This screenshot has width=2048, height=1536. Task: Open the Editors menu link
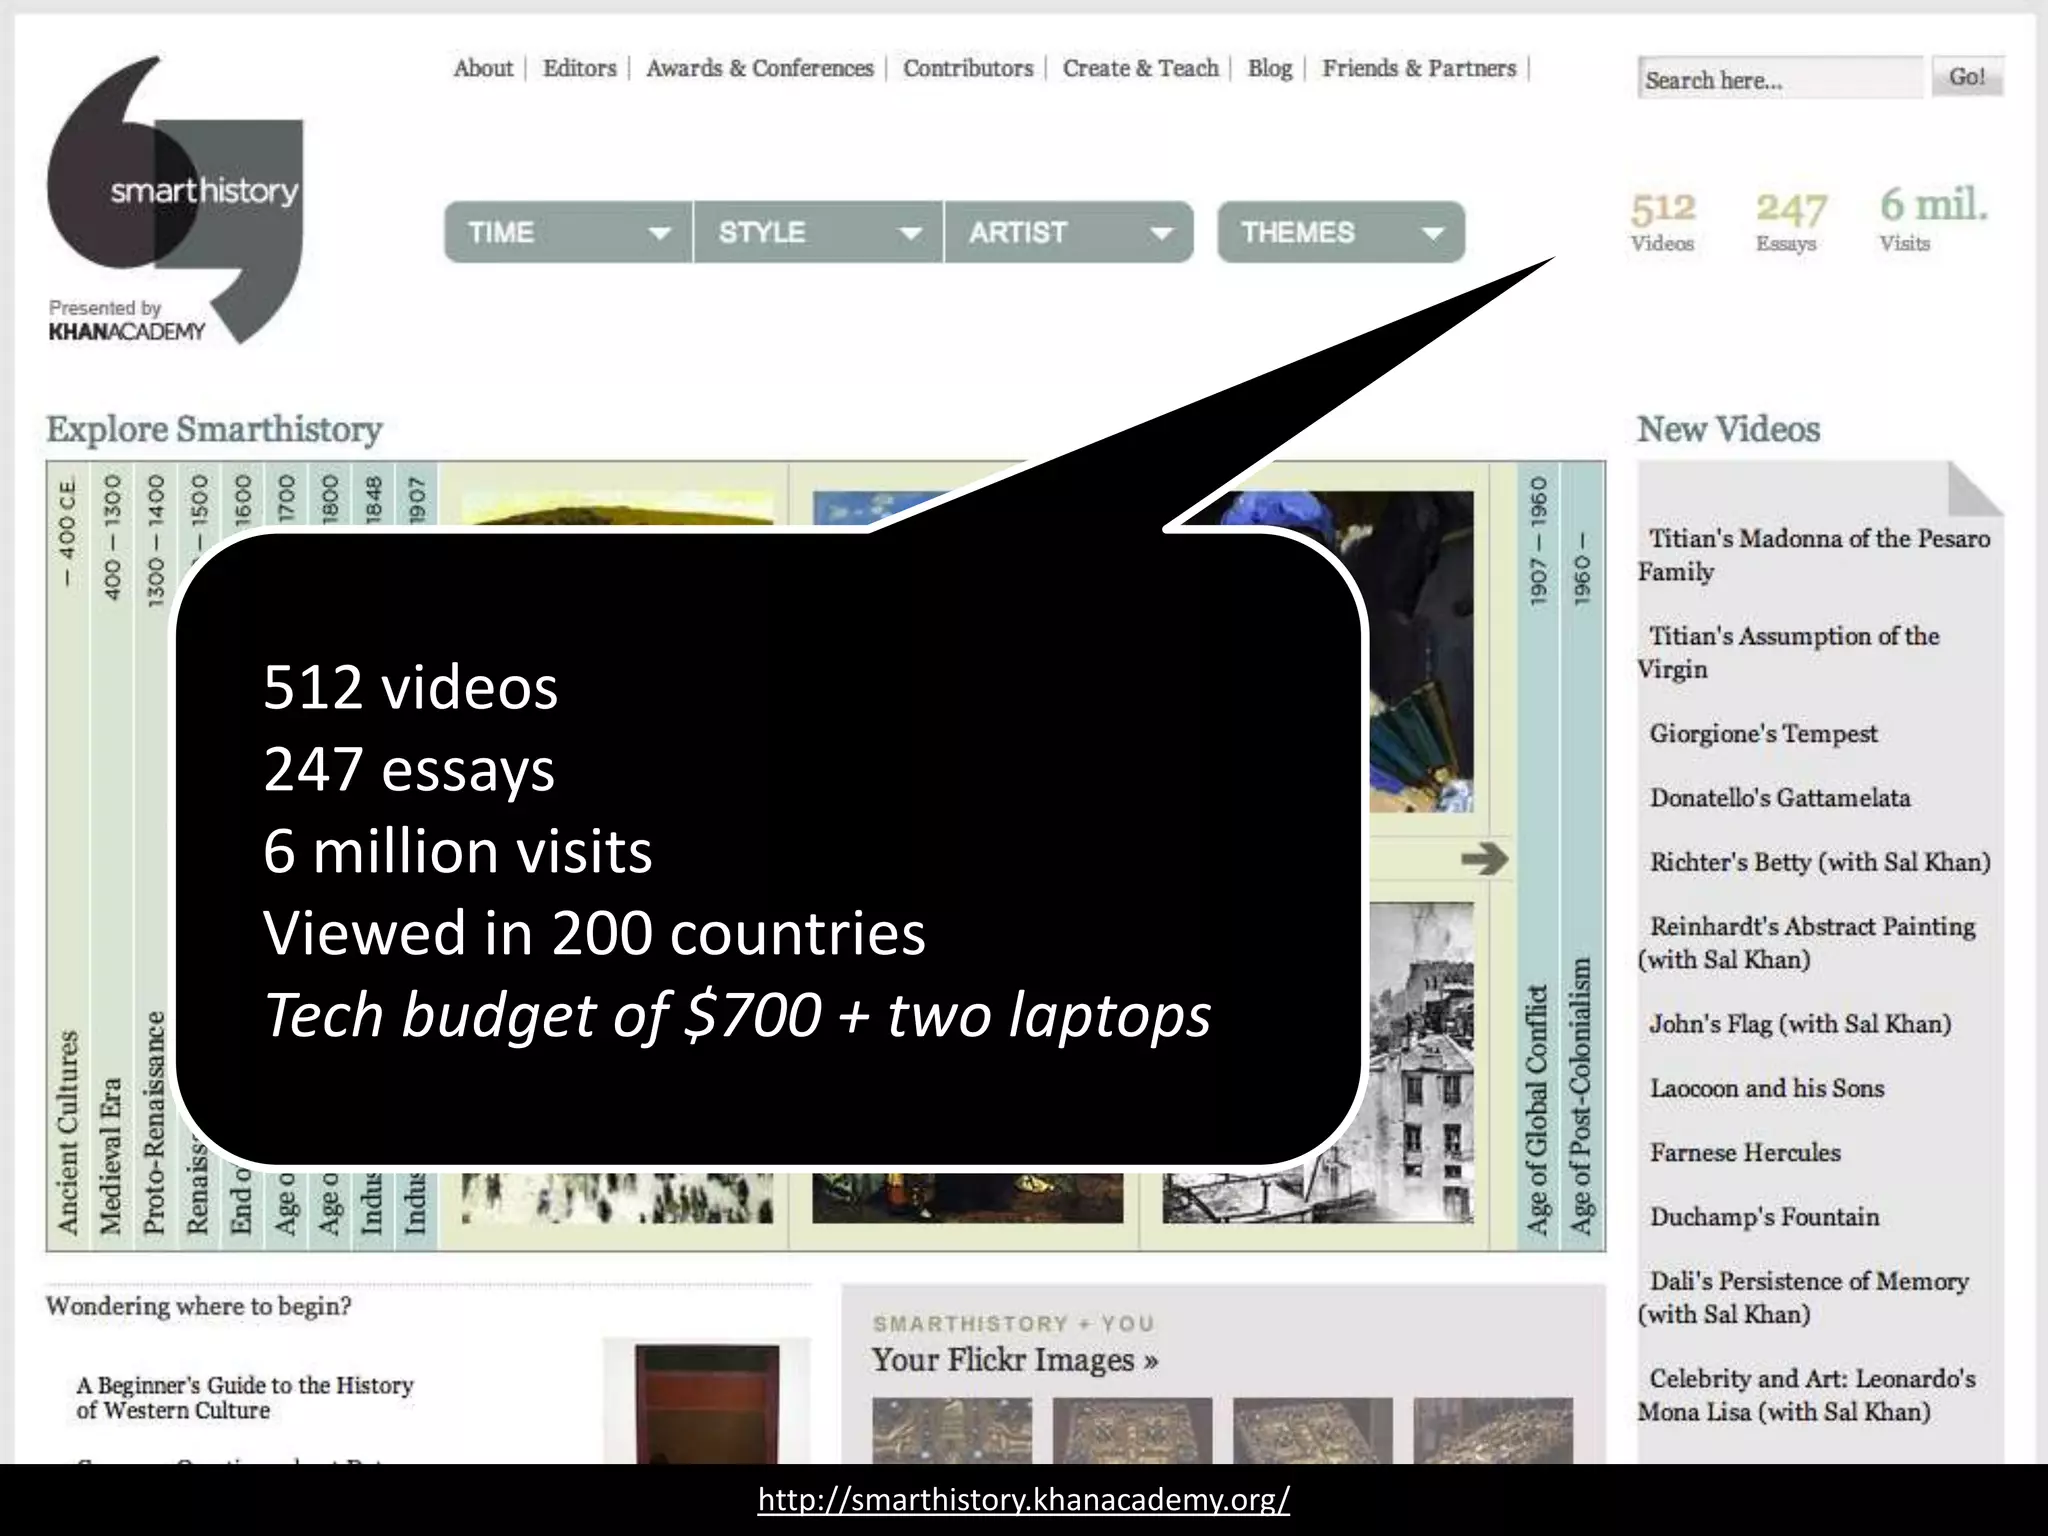coord(579,68)
